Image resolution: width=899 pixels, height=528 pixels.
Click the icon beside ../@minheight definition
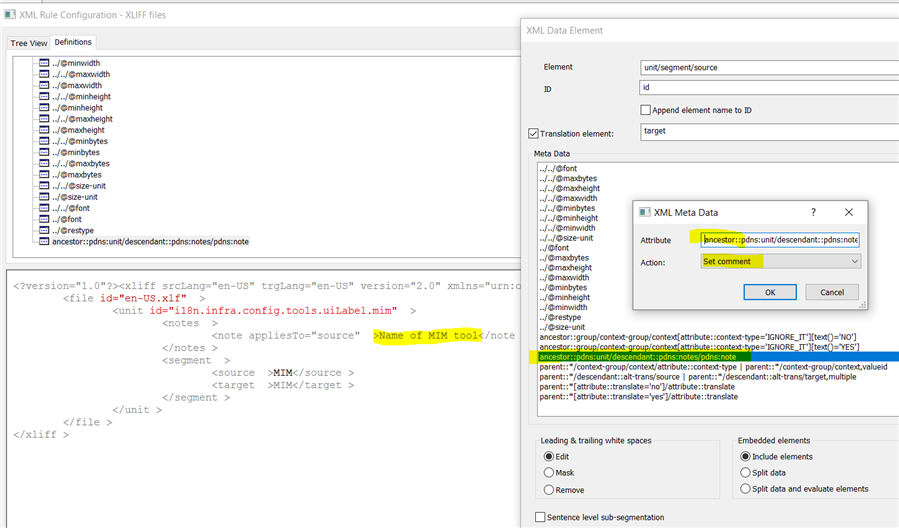(x=44, y=108)
